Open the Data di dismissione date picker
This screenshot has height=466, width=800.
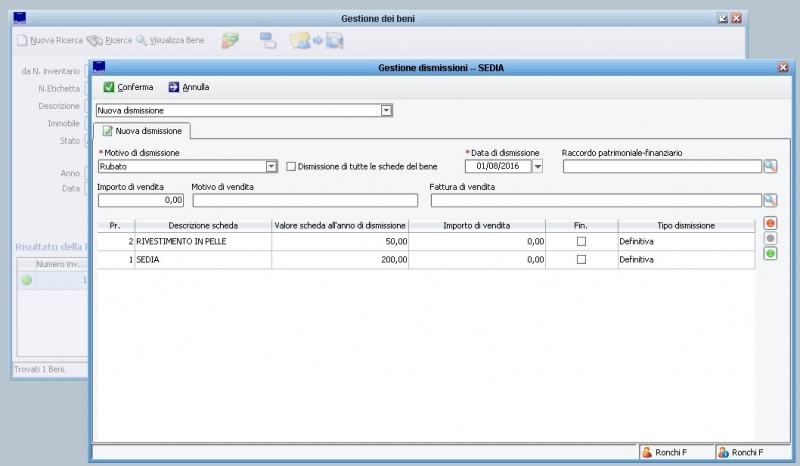click(537, 166)
